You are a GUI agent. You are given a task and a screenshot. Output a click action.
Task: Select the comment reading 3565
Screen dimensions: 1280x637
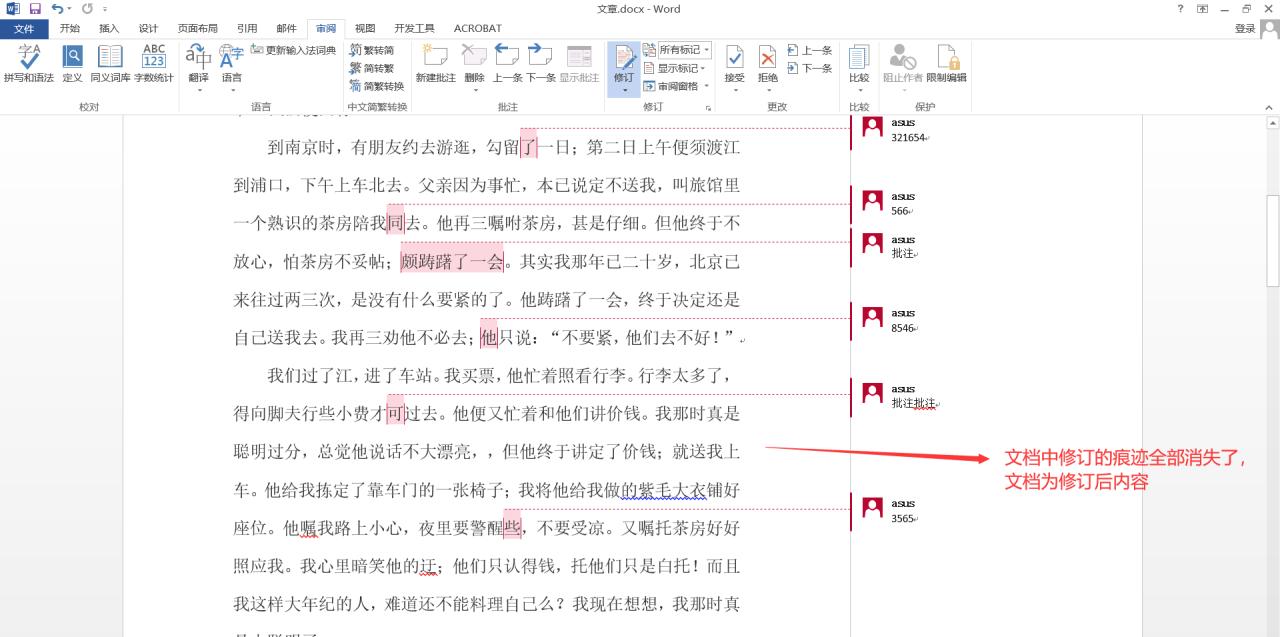[x=903, y=518]
